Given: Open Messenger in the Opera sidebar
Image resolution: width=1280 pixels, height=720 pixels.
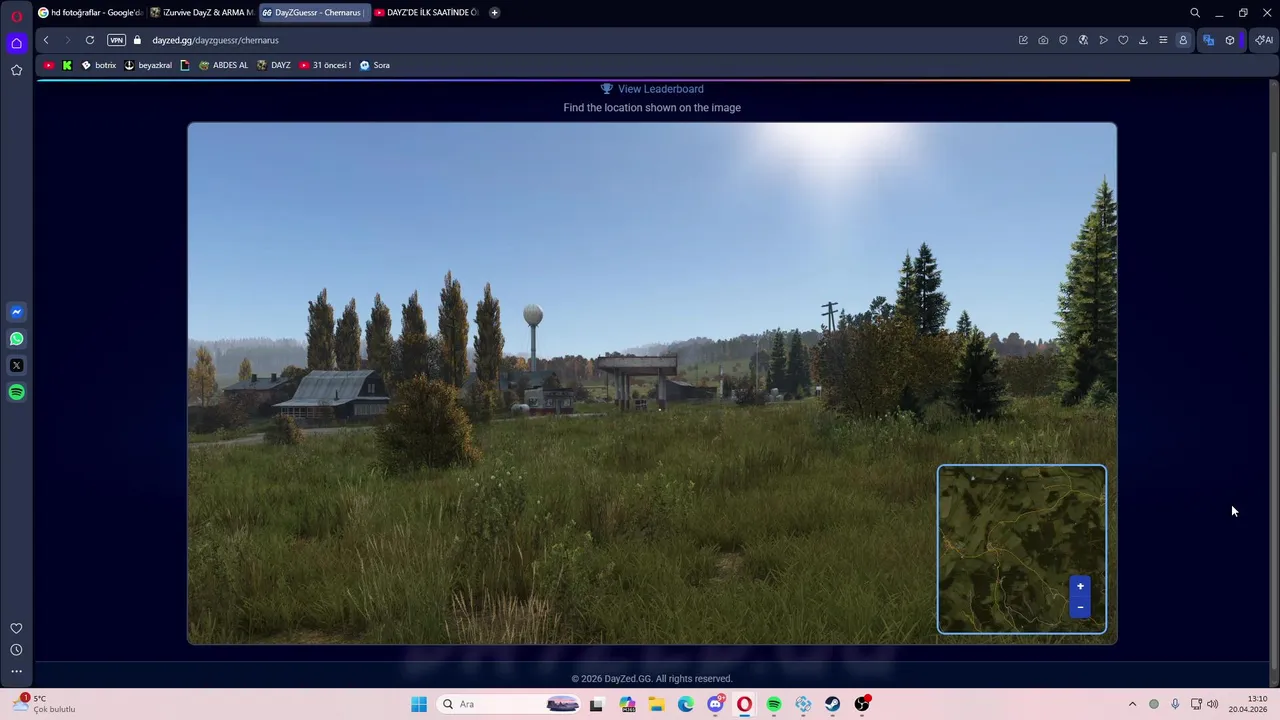Looking at the screenshot, I should 16,312.
